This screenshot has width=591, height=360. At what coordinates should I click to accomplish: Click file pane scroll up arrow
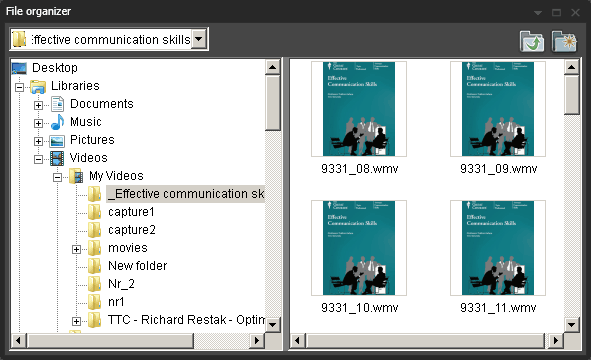(x=571, y=67)
